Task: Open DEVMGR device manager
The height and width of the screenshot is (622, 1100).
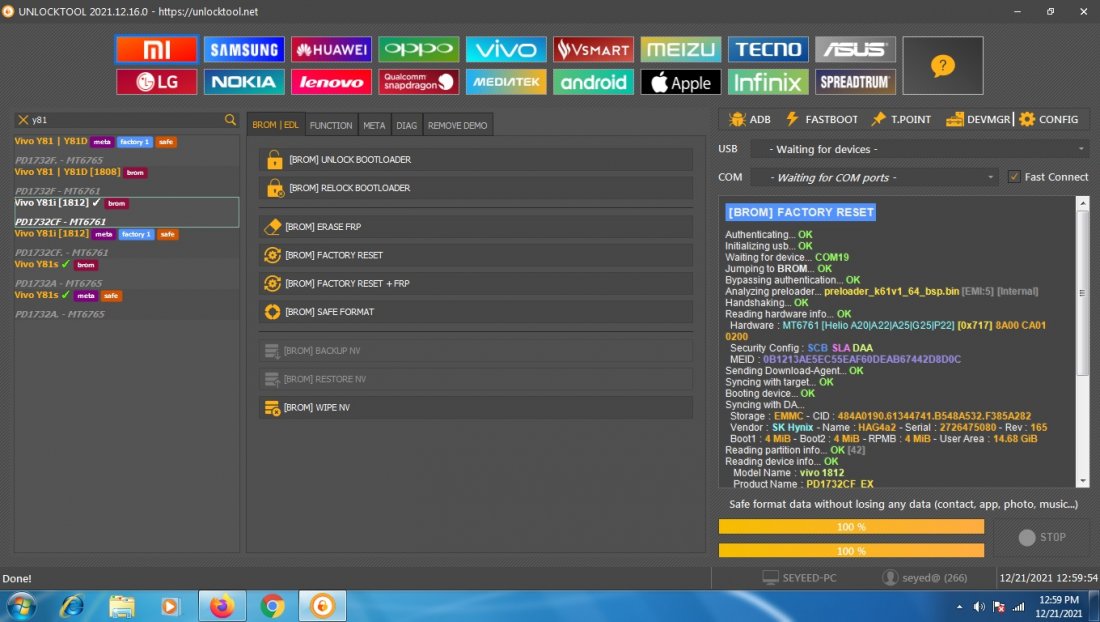Action: click(x=978, y=119)
